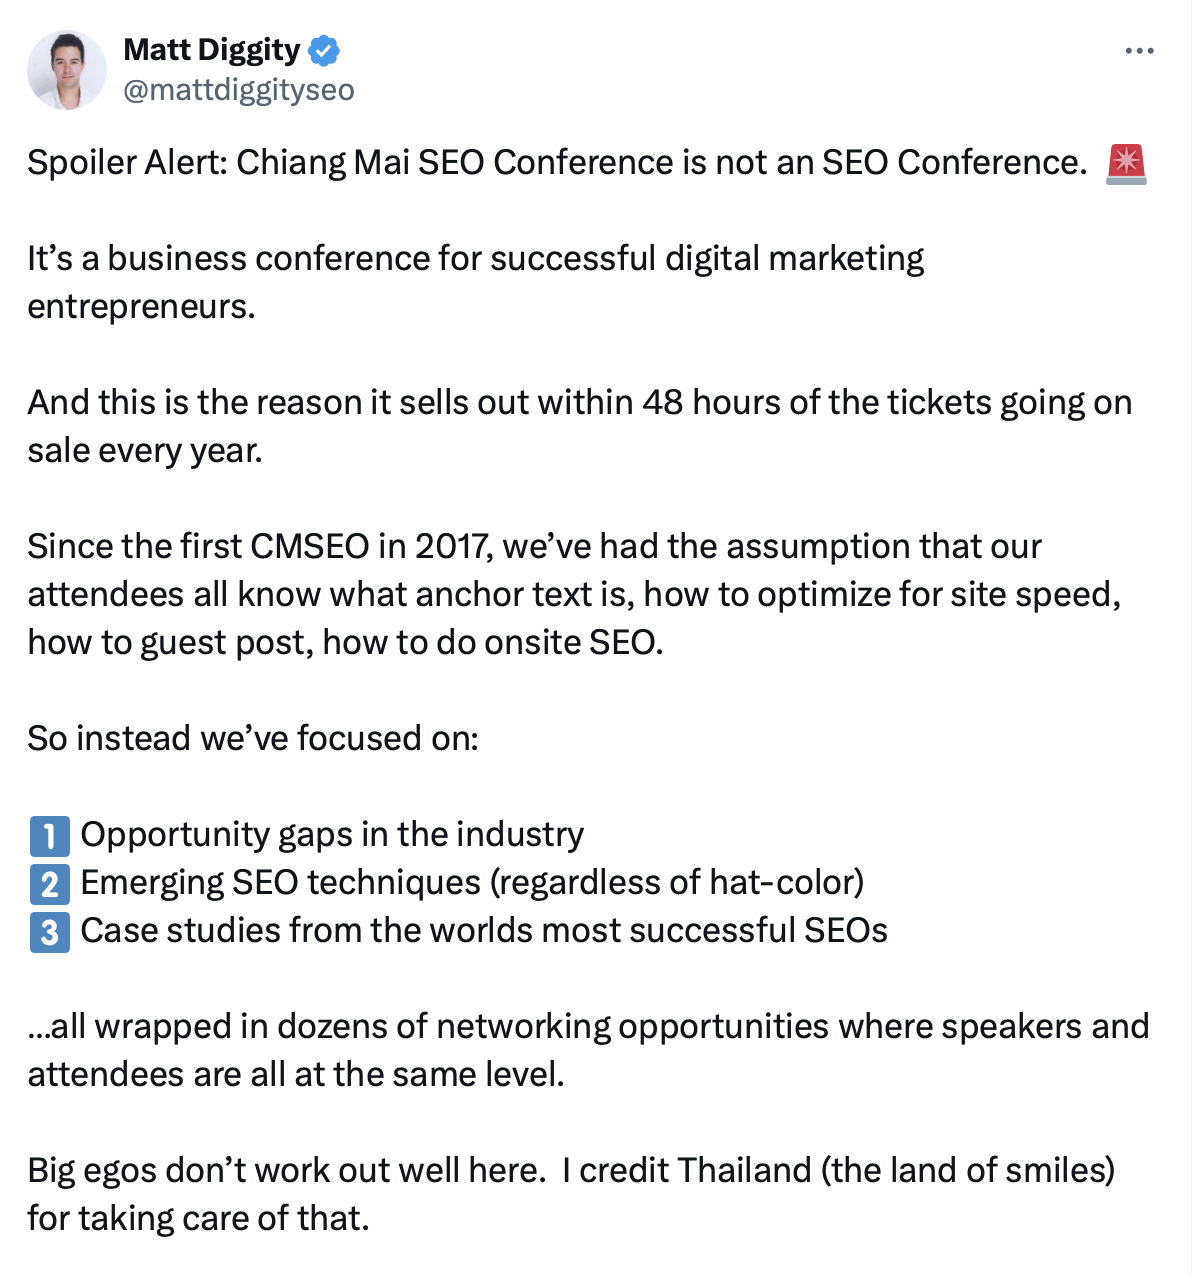The height and width of the screenshot is (1276, 1192).
Task: Click the Matt Diggity display name
Action: 211,49
